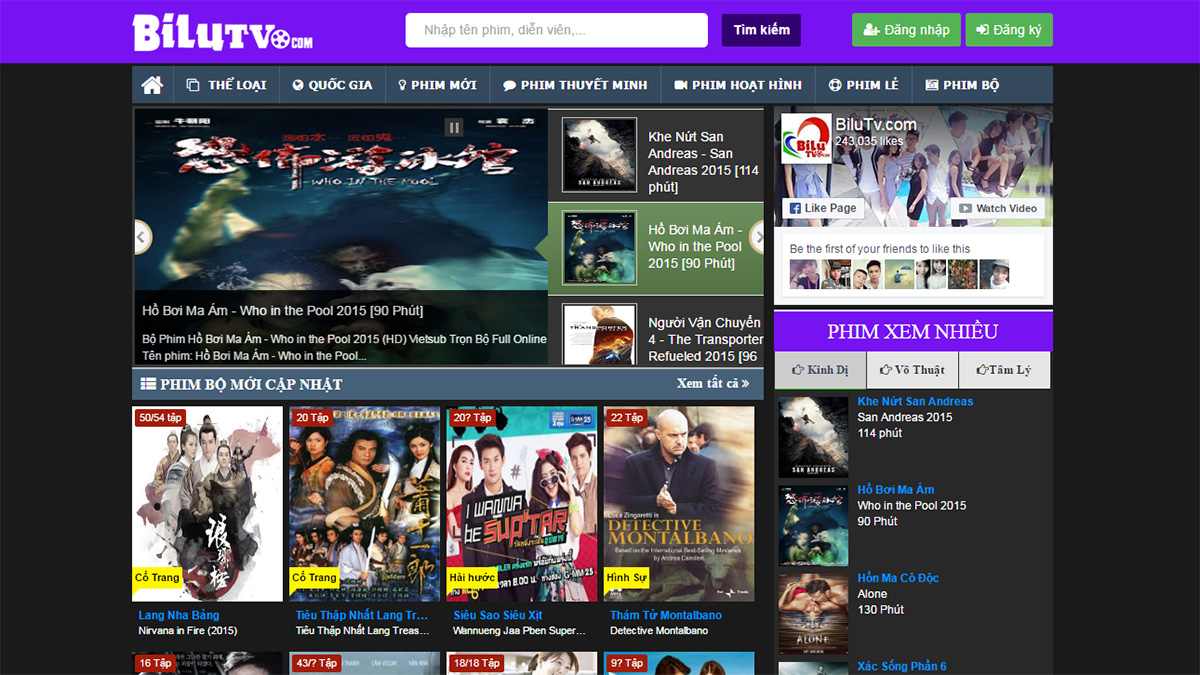Click the Khe Nứt San Andreas sidebar link
1200x675 pixels.
pyautogui.click(x=914, y=401)
